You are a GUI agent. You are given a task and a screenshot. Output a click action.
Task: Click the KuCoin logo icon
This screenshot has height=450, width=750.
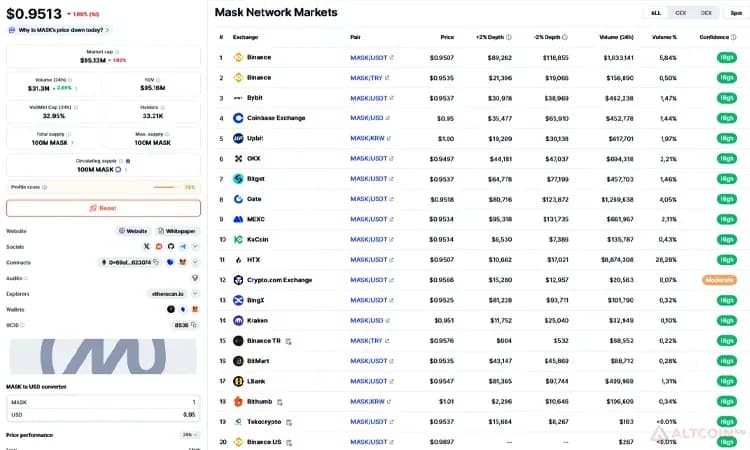tap(238, 240)
